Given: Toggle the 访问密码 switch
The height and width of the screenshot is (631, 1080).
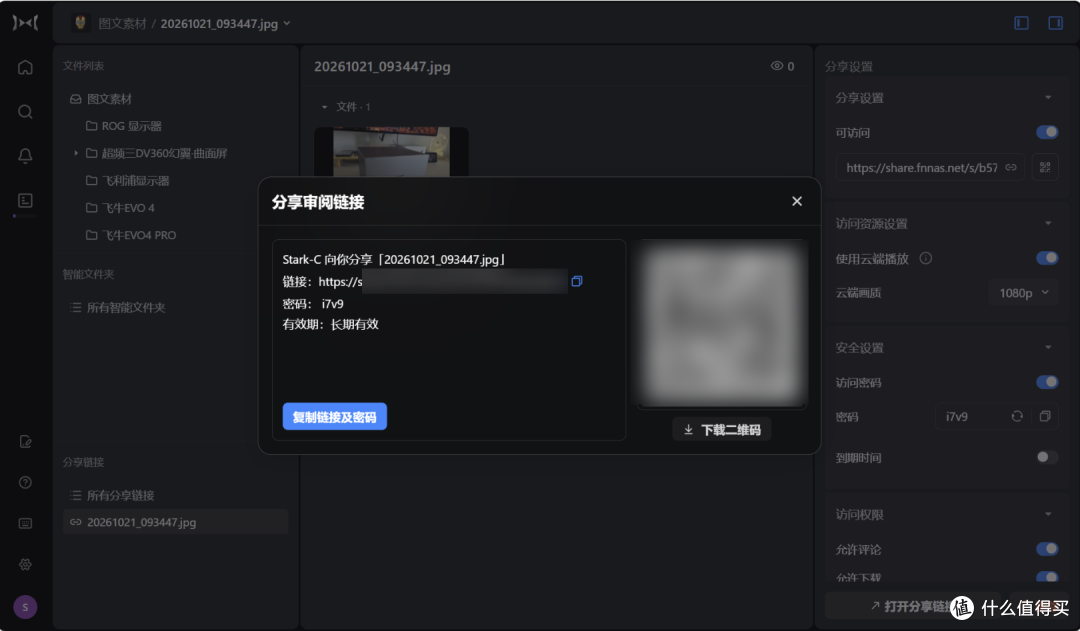Looking at the screenshot, I should [1047, 382].
